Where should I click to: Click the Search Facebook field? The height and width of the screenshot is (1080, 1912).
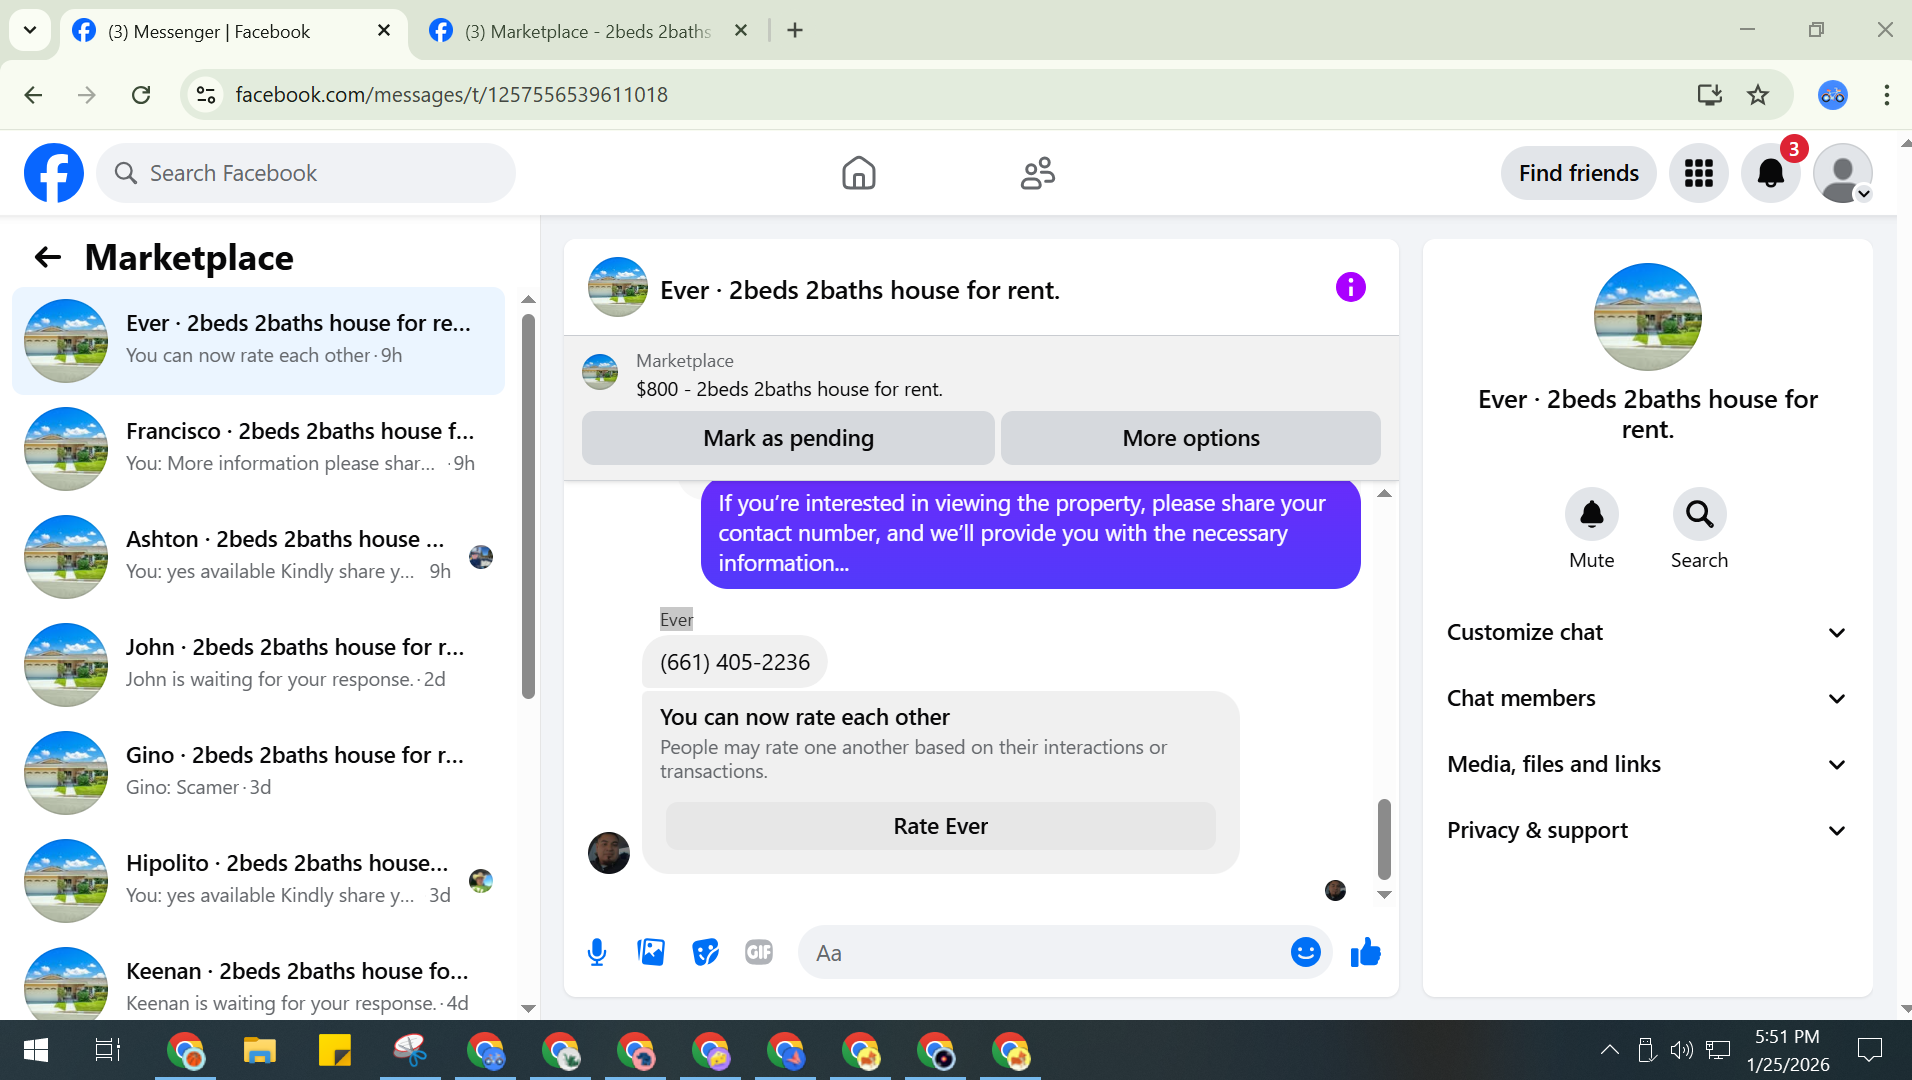(306, 173)
